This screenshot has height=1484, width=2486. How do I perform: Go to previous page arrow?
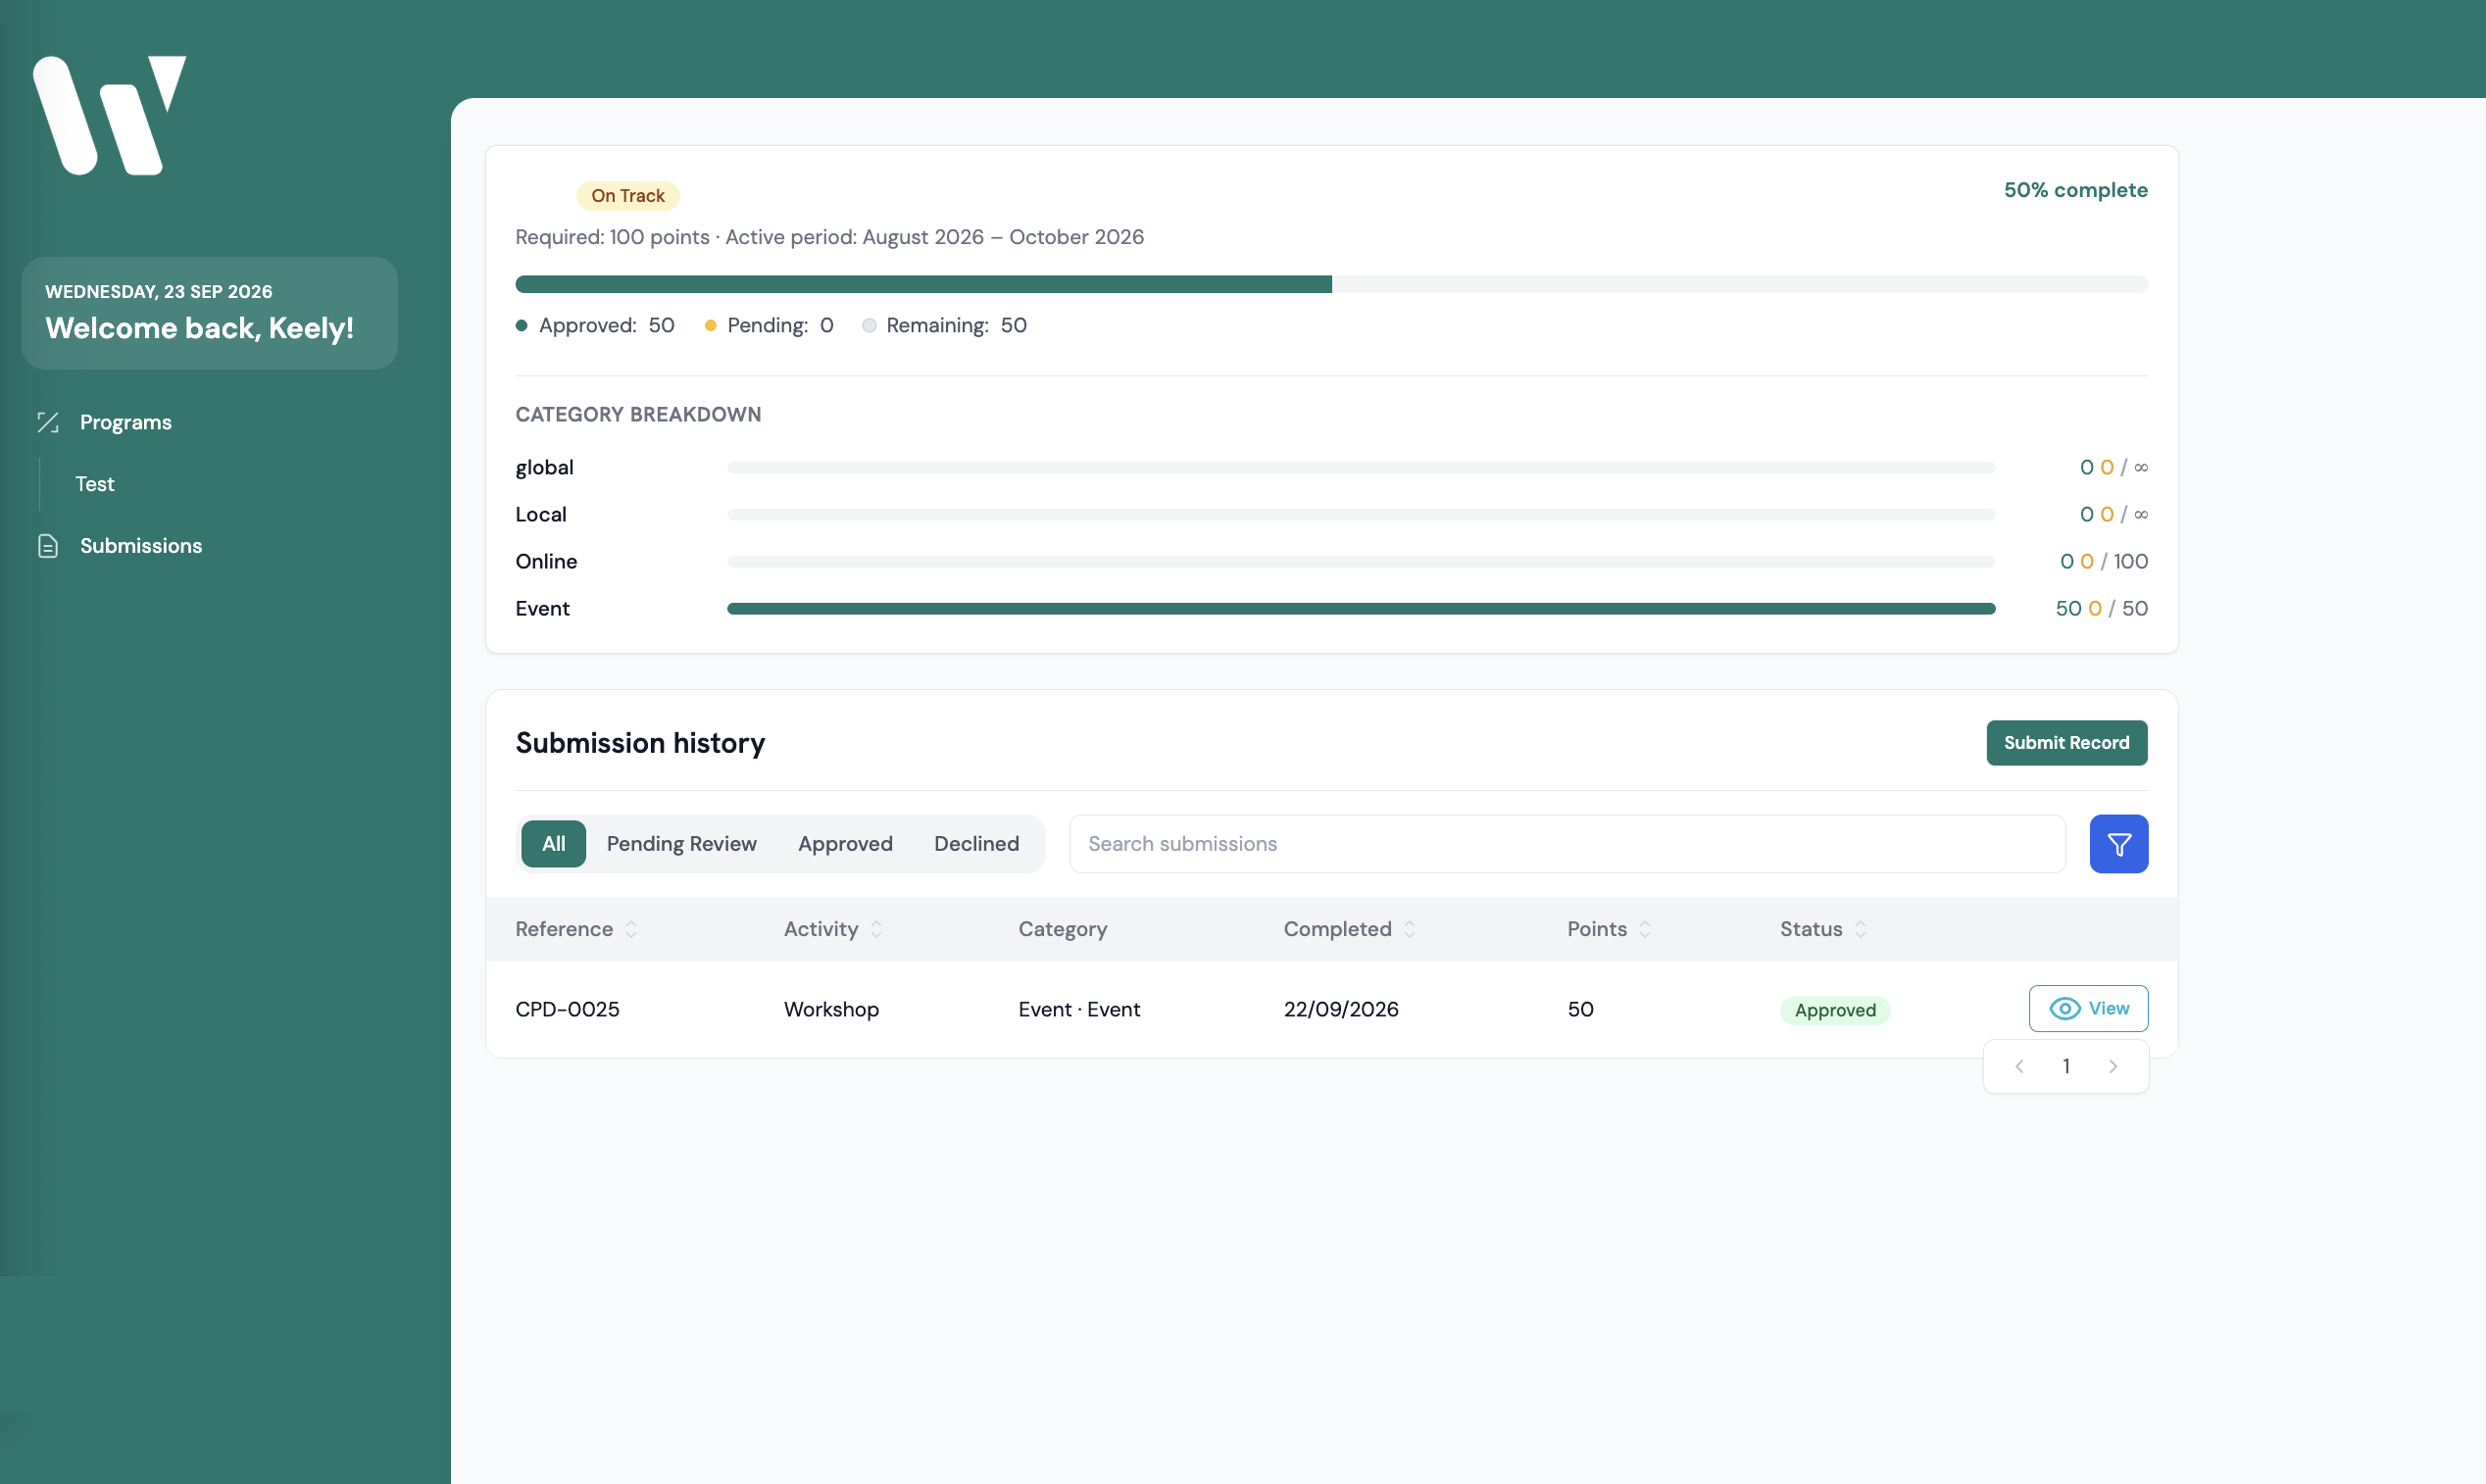pos(2019,1066)
